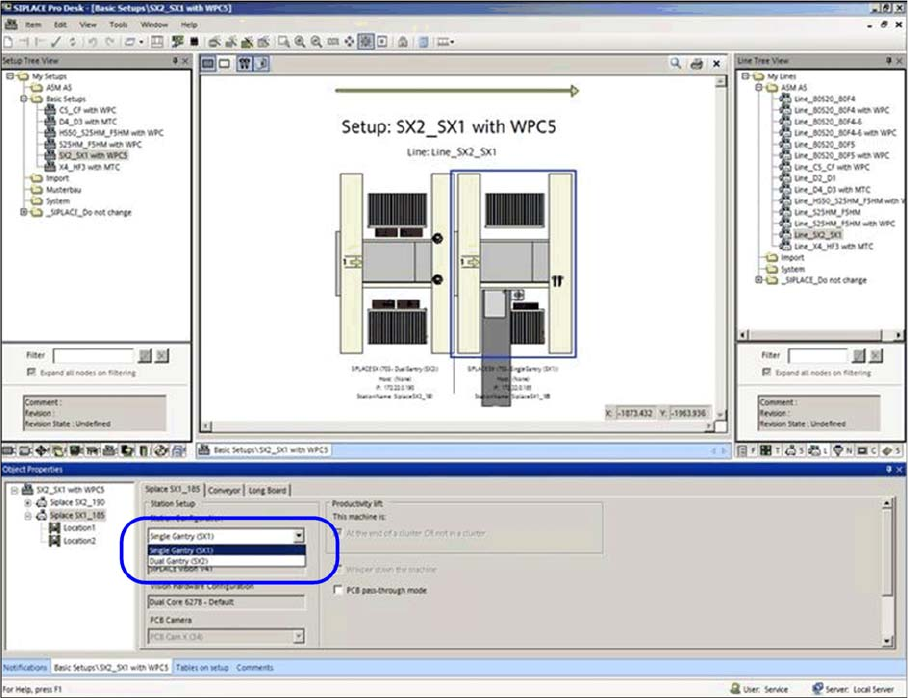Open the PCB Camera dropdown
Viewport: 908px width, 698px height.
pyautogui.click(x=298, y=636)
